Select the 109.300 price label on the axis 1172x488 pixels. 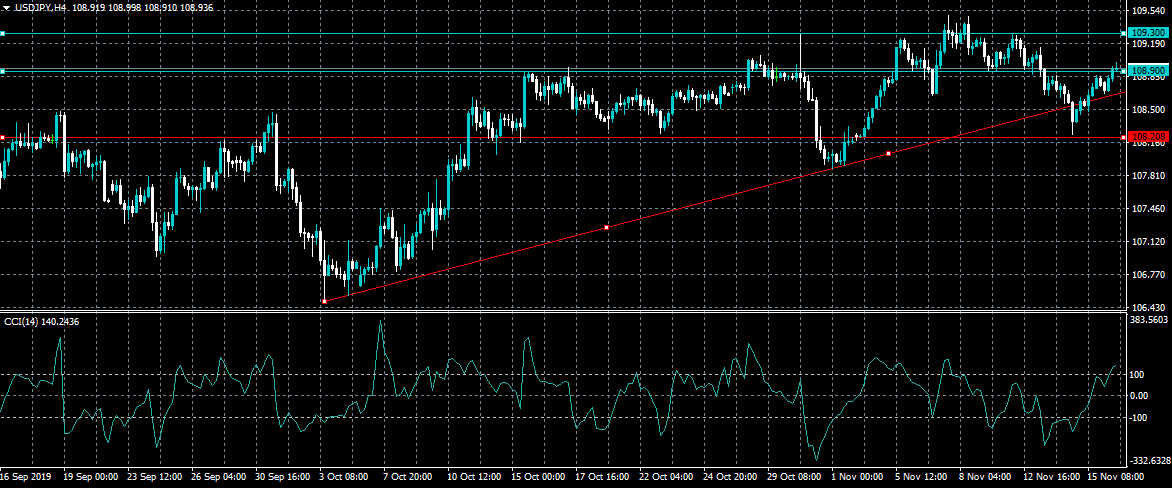(1149, 33)
